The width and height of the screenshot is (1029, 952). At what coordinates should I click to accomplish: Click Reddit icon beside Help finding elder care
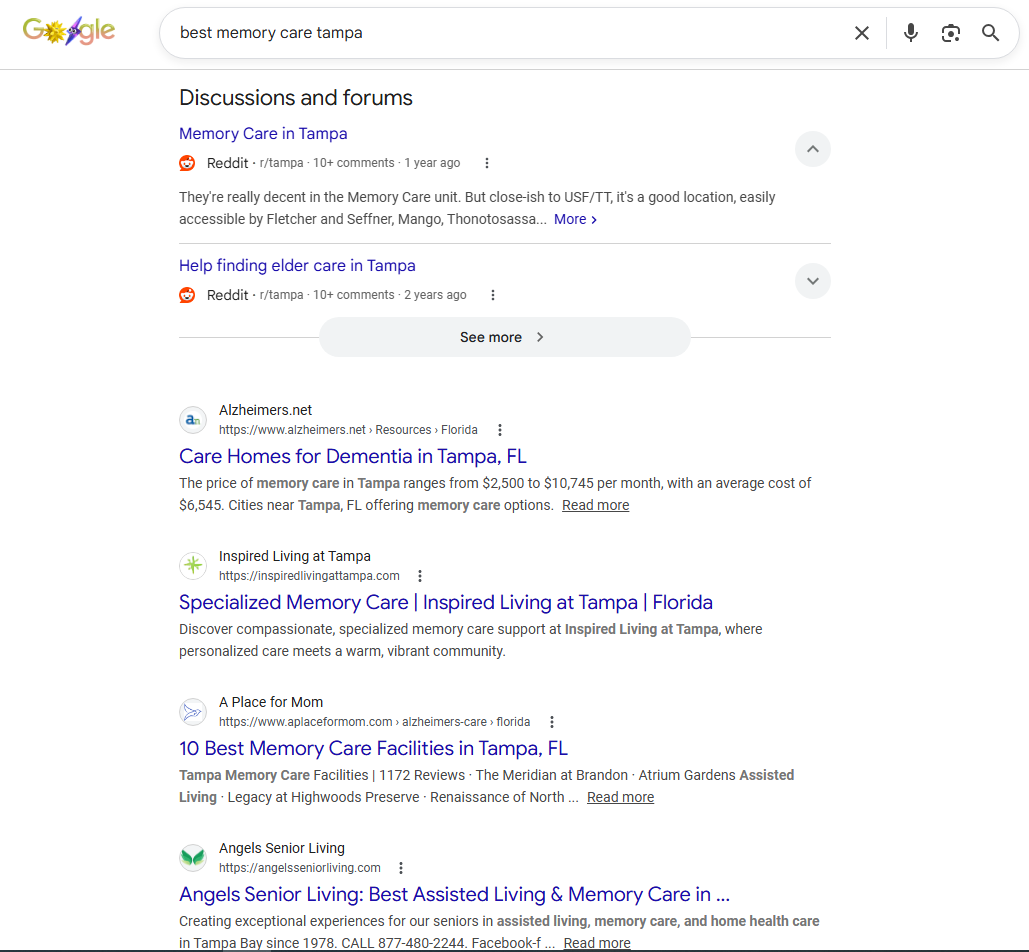coord(187,295)
